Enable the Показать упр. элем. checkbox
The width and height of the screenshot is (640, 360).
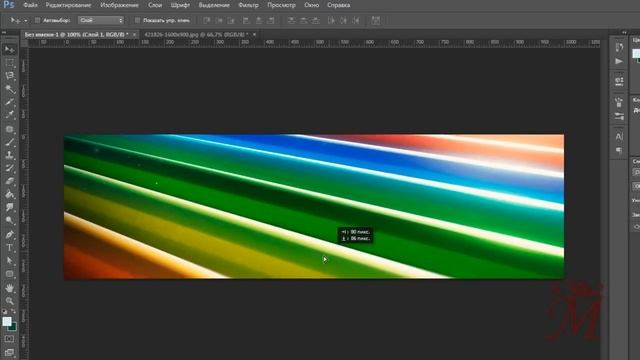(x=137, y=20)
